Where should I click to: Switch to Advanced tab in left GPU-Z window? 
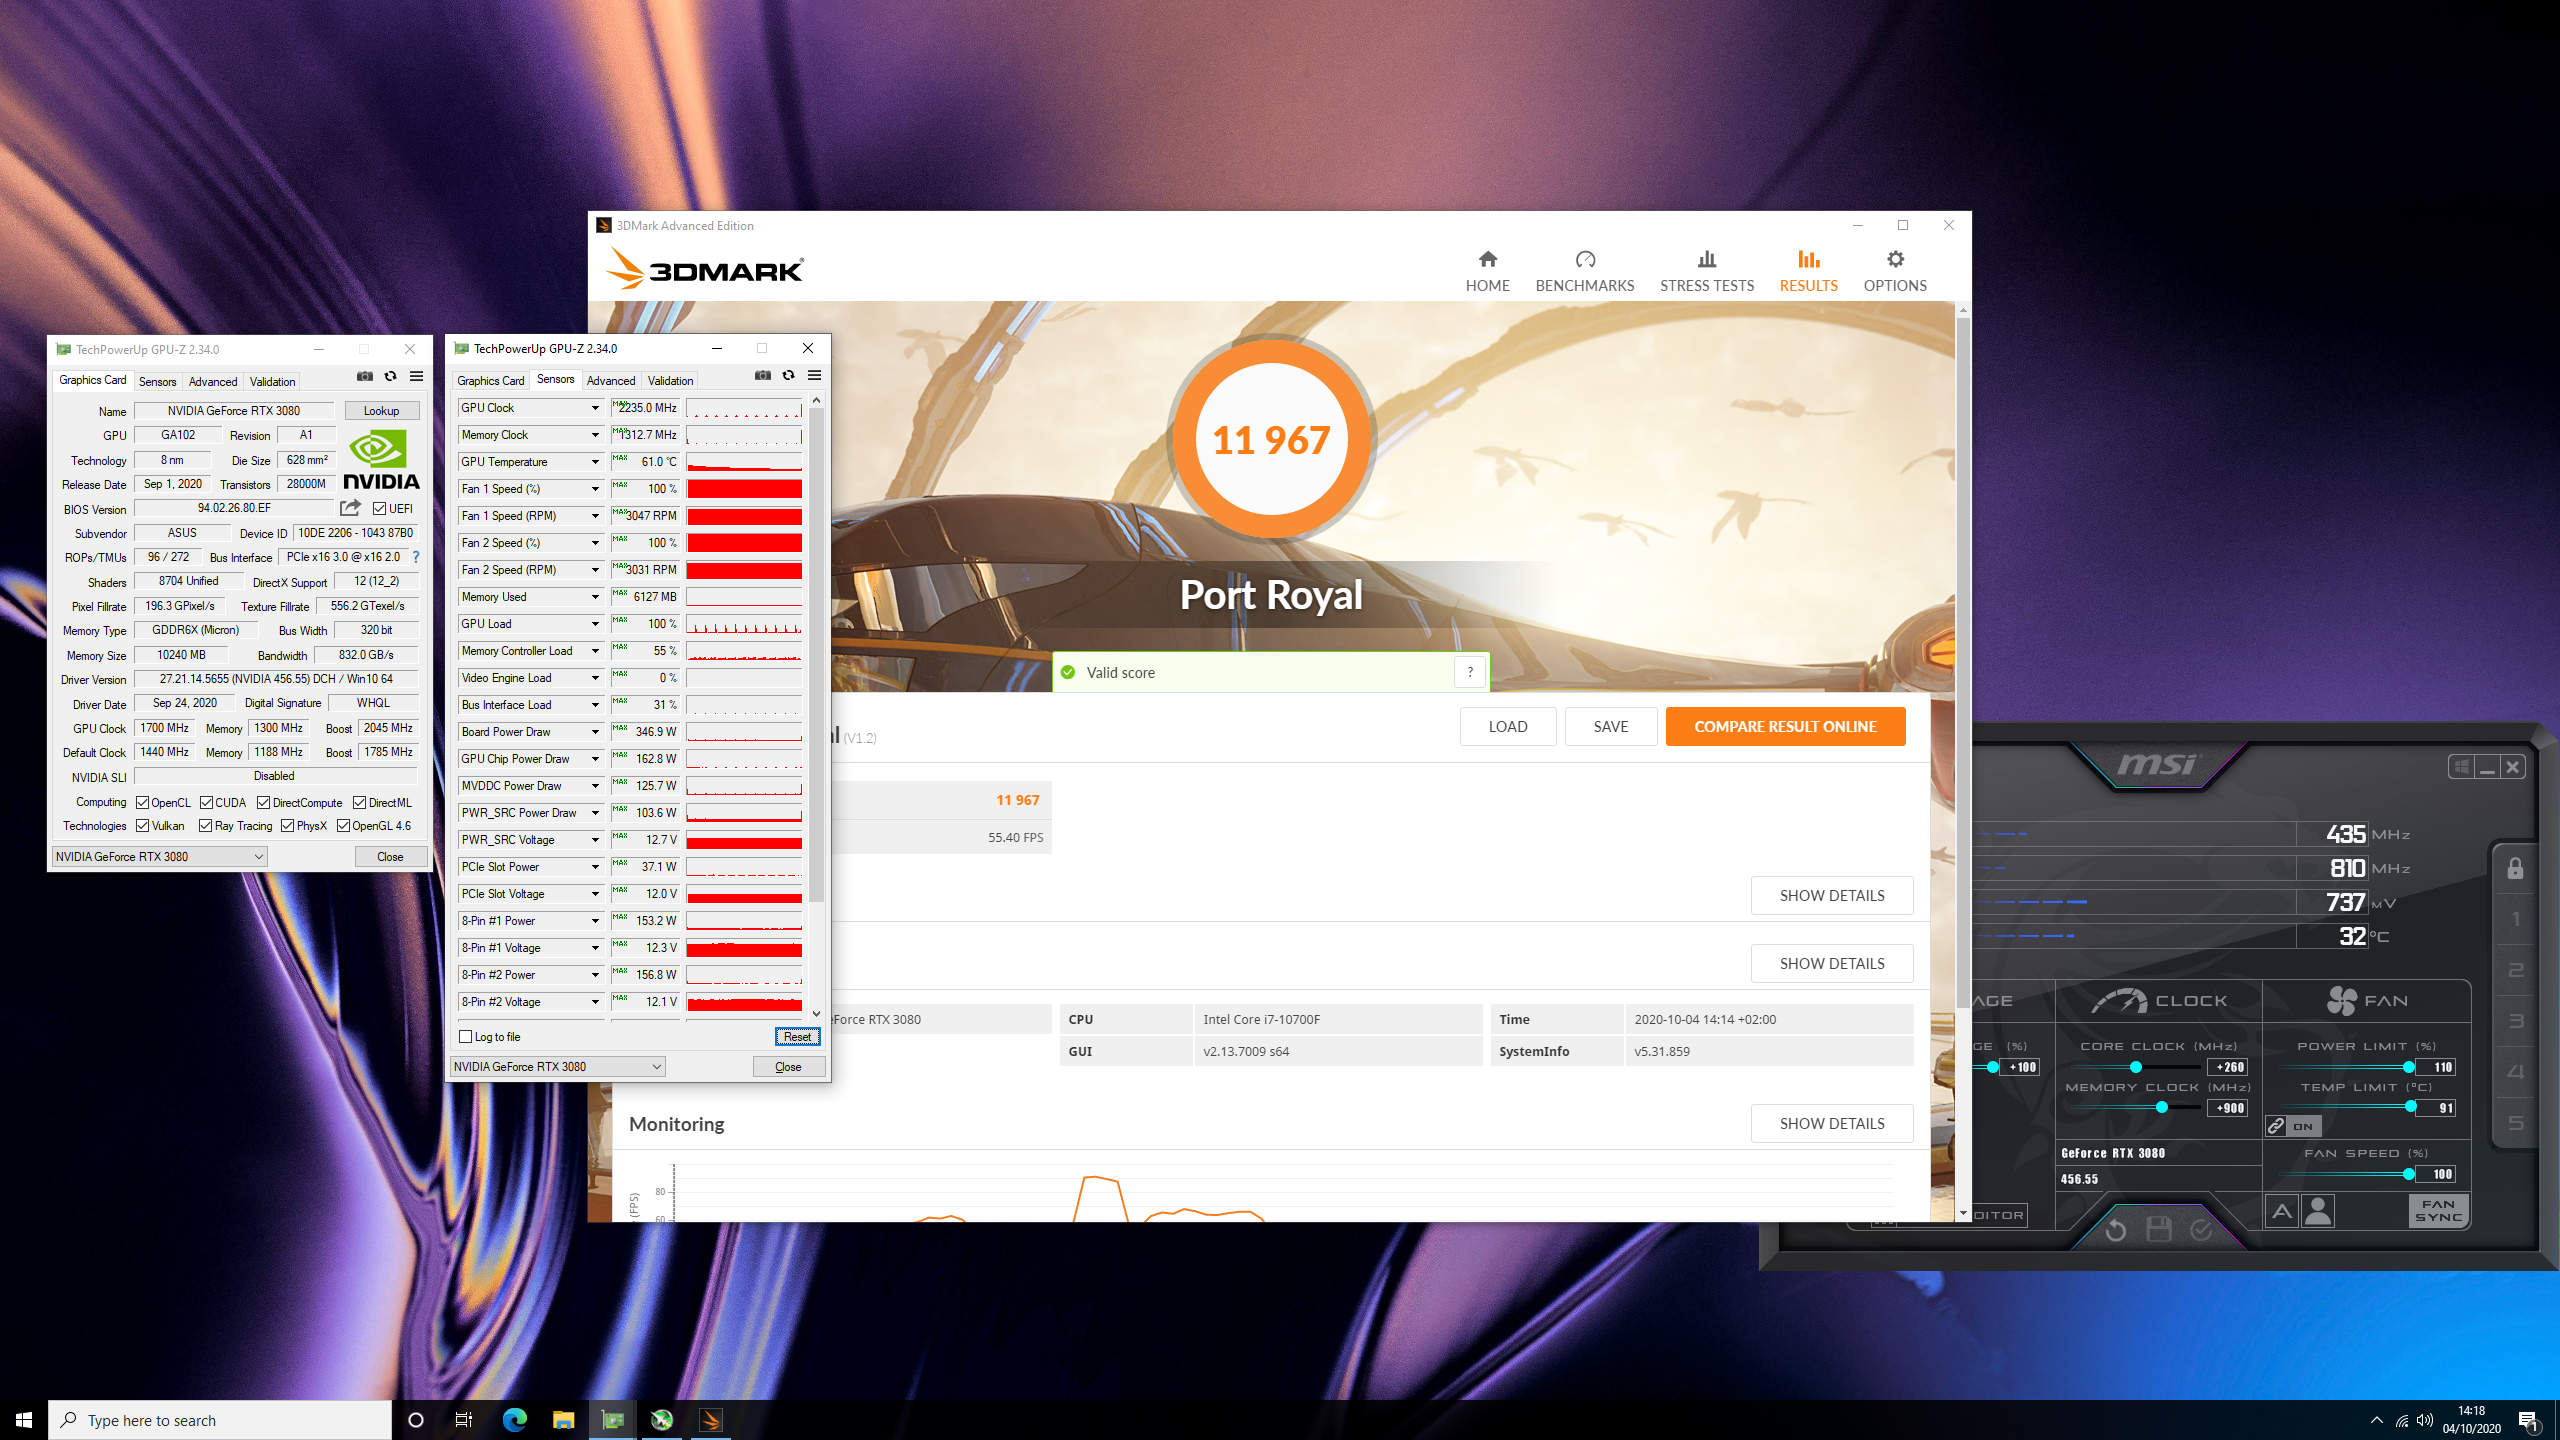(x=213, y=382)
